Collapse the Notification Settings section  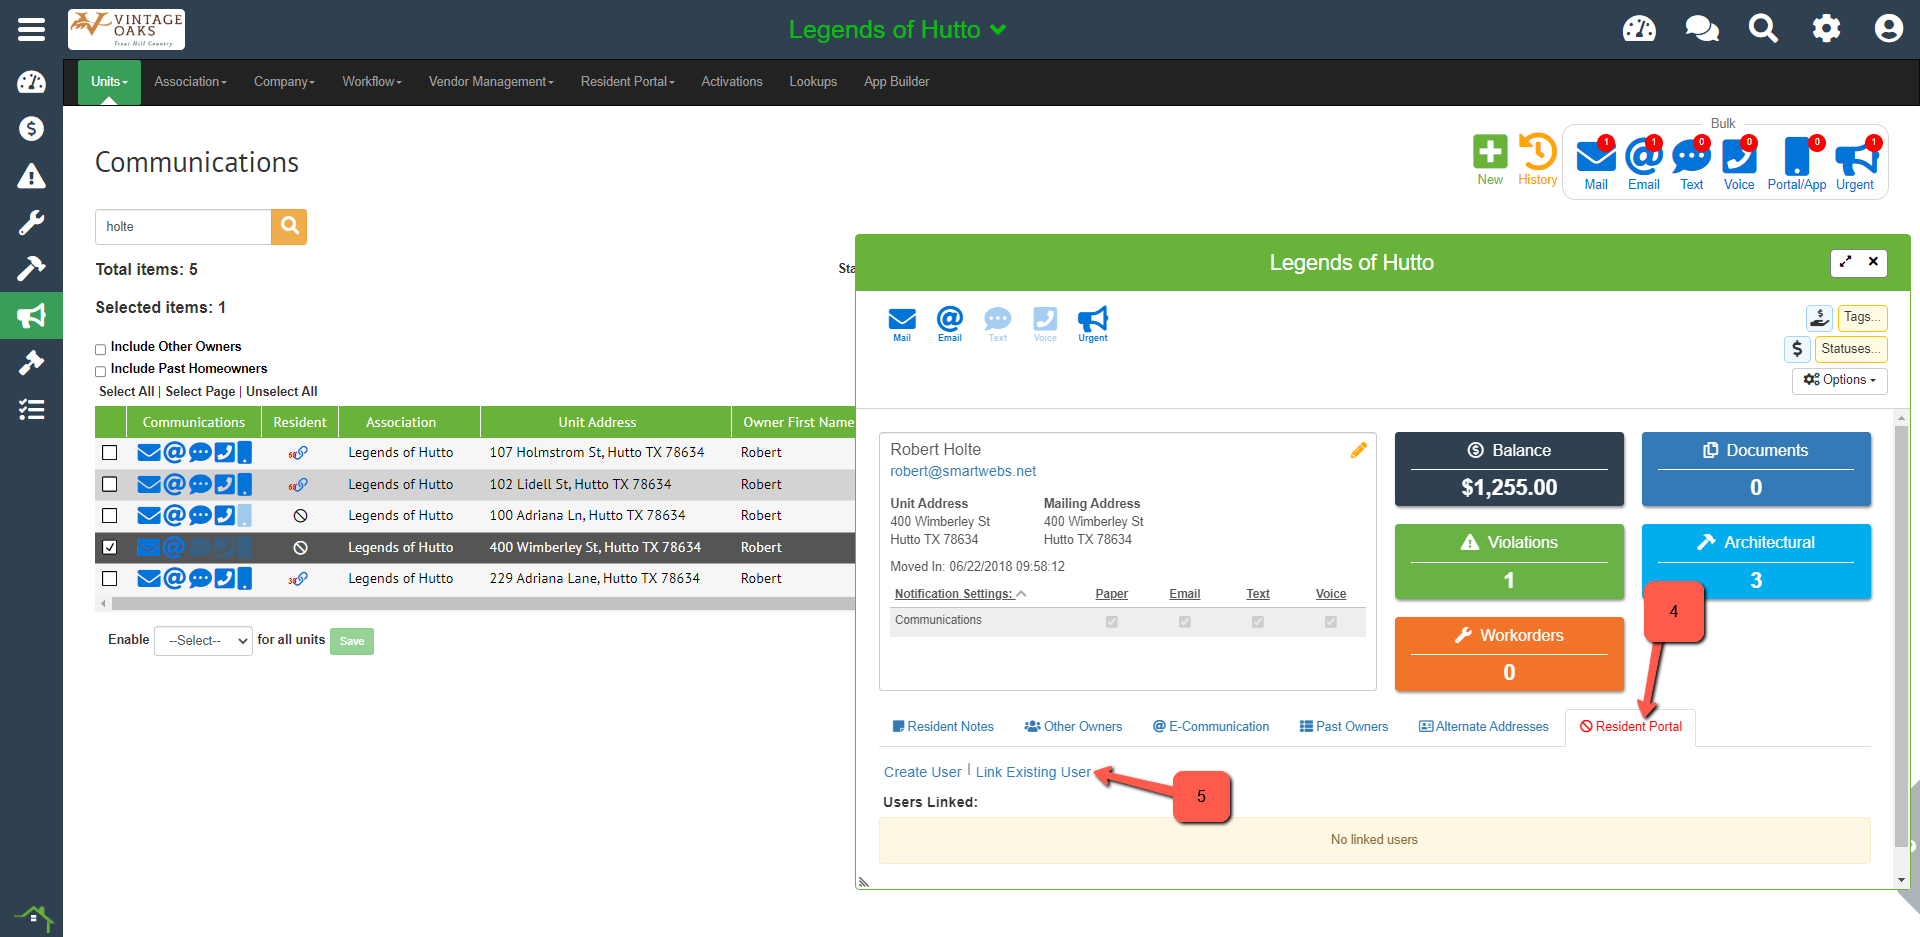point(960,594)
